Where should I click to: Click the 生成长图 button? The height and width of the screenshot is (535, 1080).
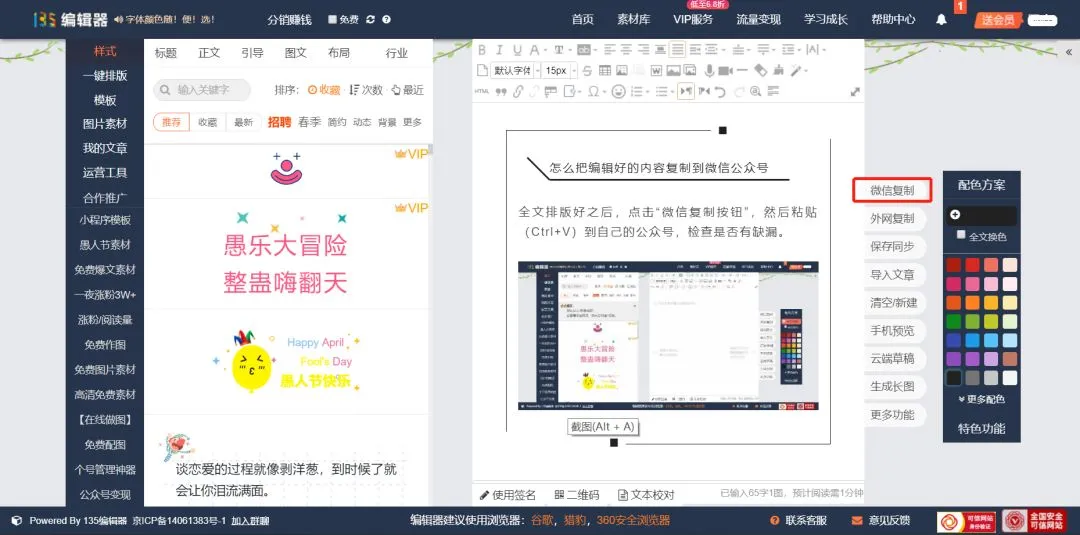892,386
